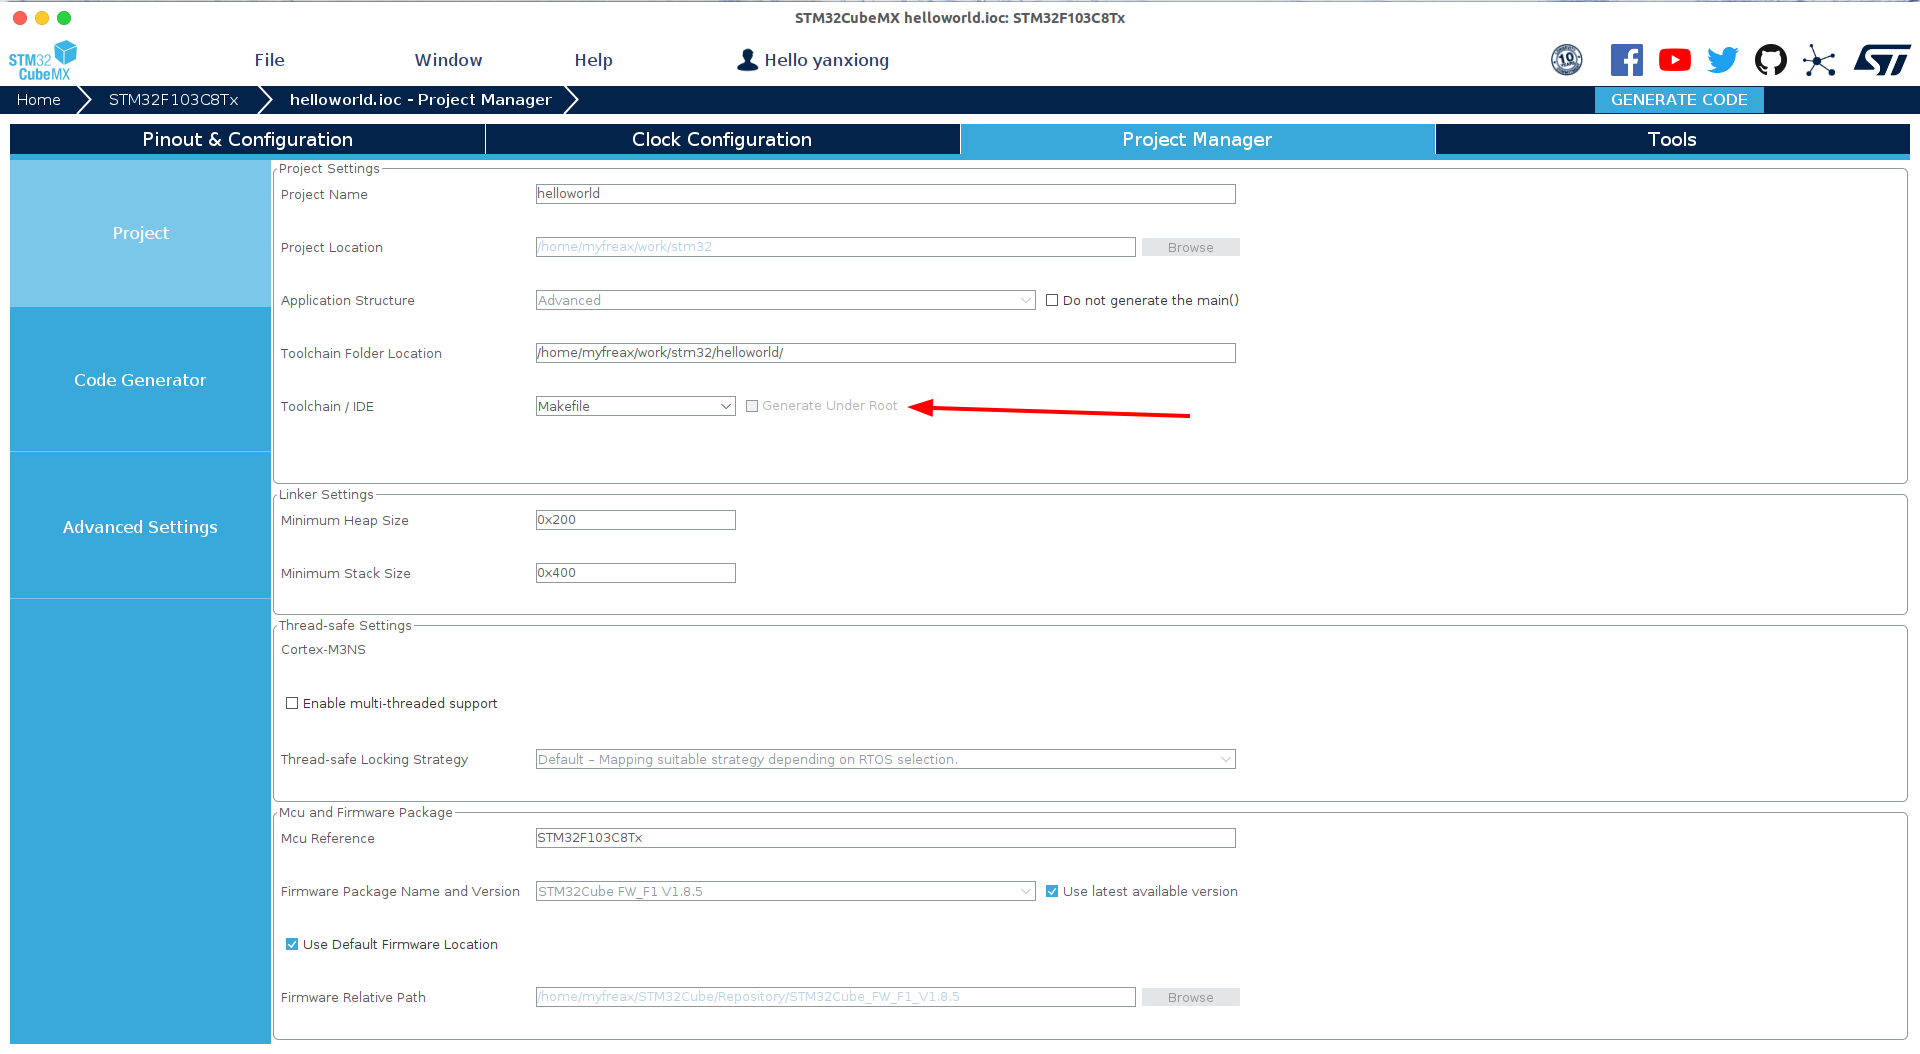Go to Home breadcrumb
The image size is (1920, 1054).
38,100
